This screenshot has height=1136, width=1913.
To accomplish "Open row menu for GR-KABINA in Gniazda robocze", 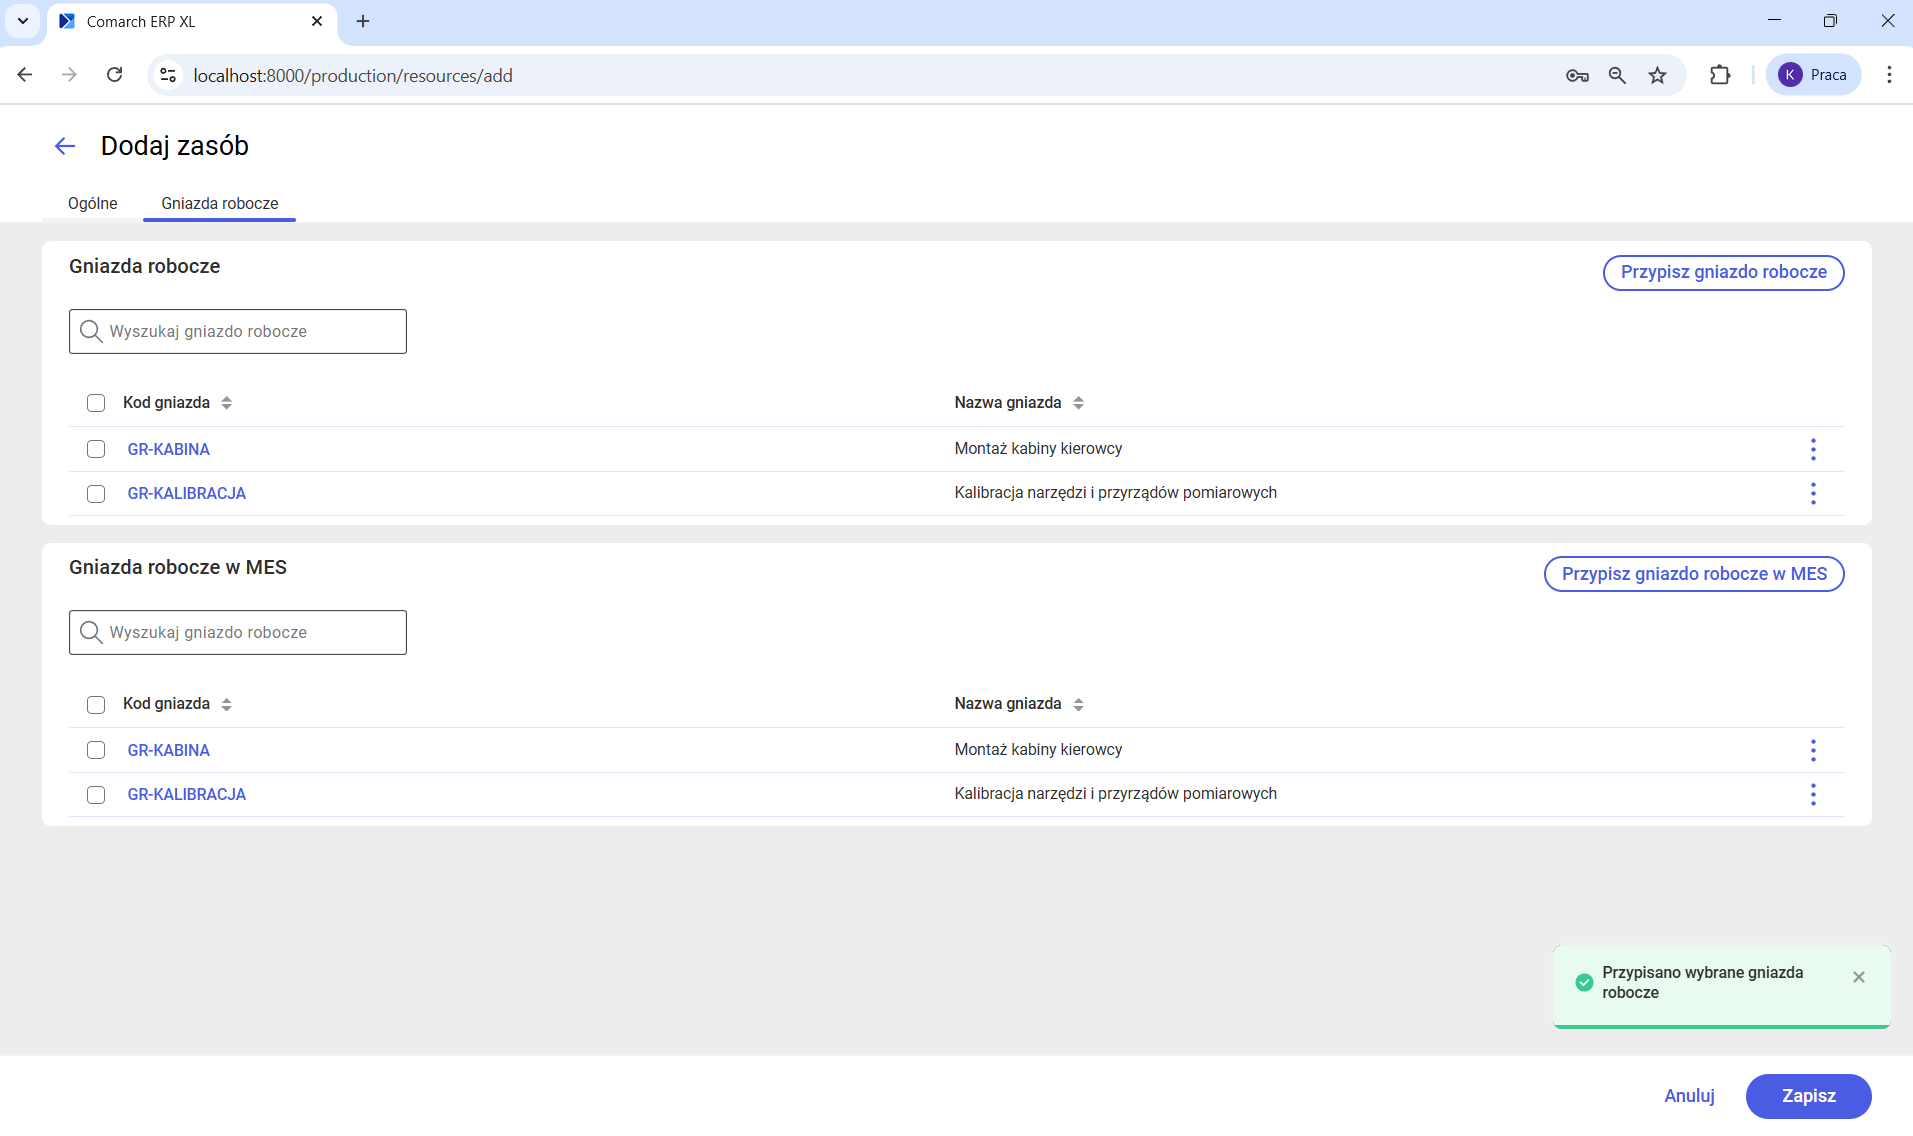I will pos(1813,449).
